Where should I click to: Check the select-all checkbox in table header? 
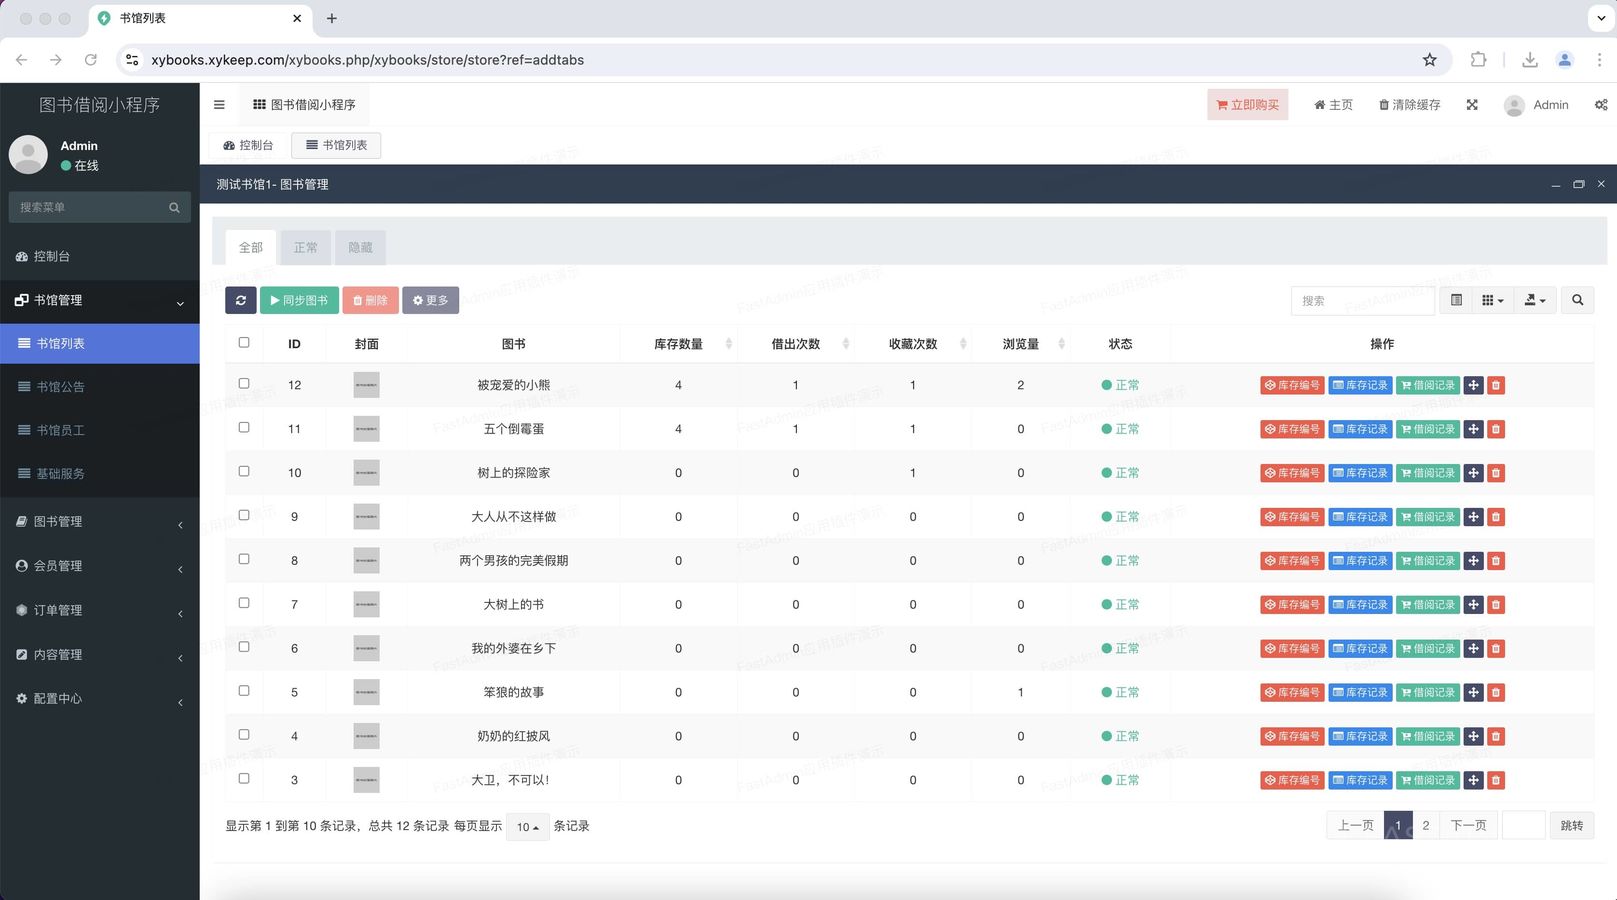click(244, 343)
